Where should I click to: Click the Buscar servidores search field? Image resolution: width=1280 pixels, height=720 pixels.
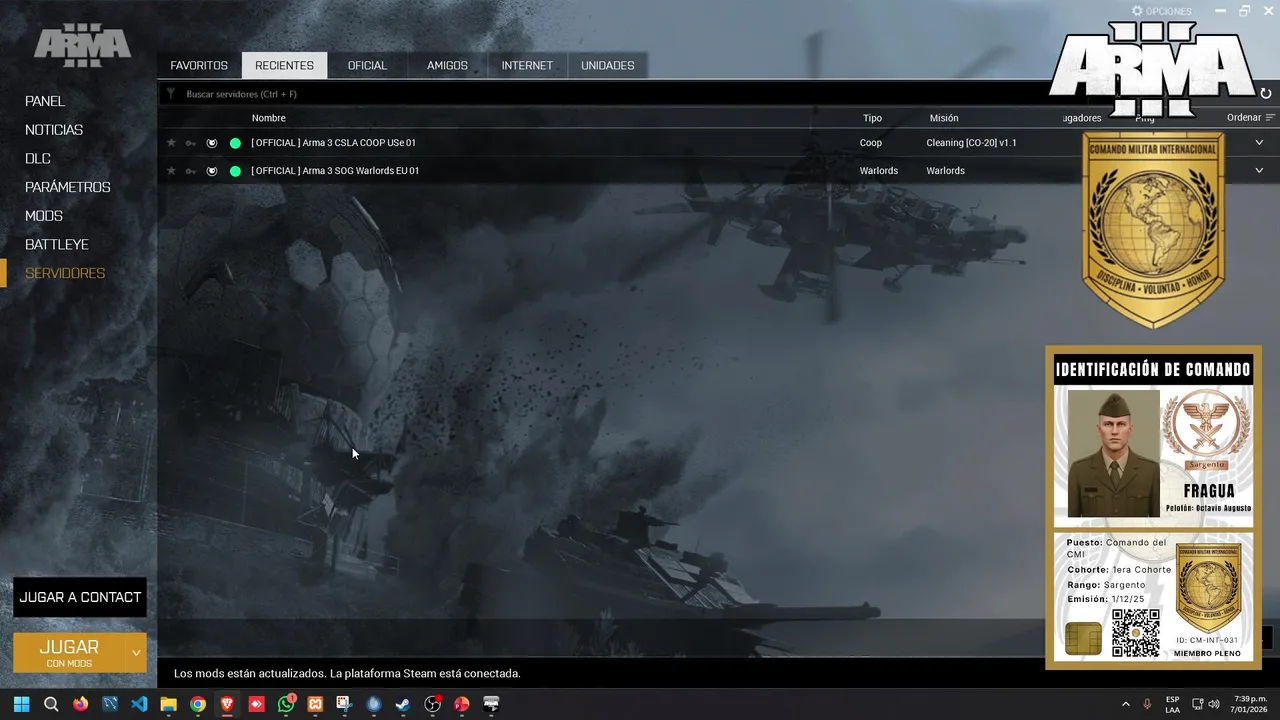[x=600, y=94]
